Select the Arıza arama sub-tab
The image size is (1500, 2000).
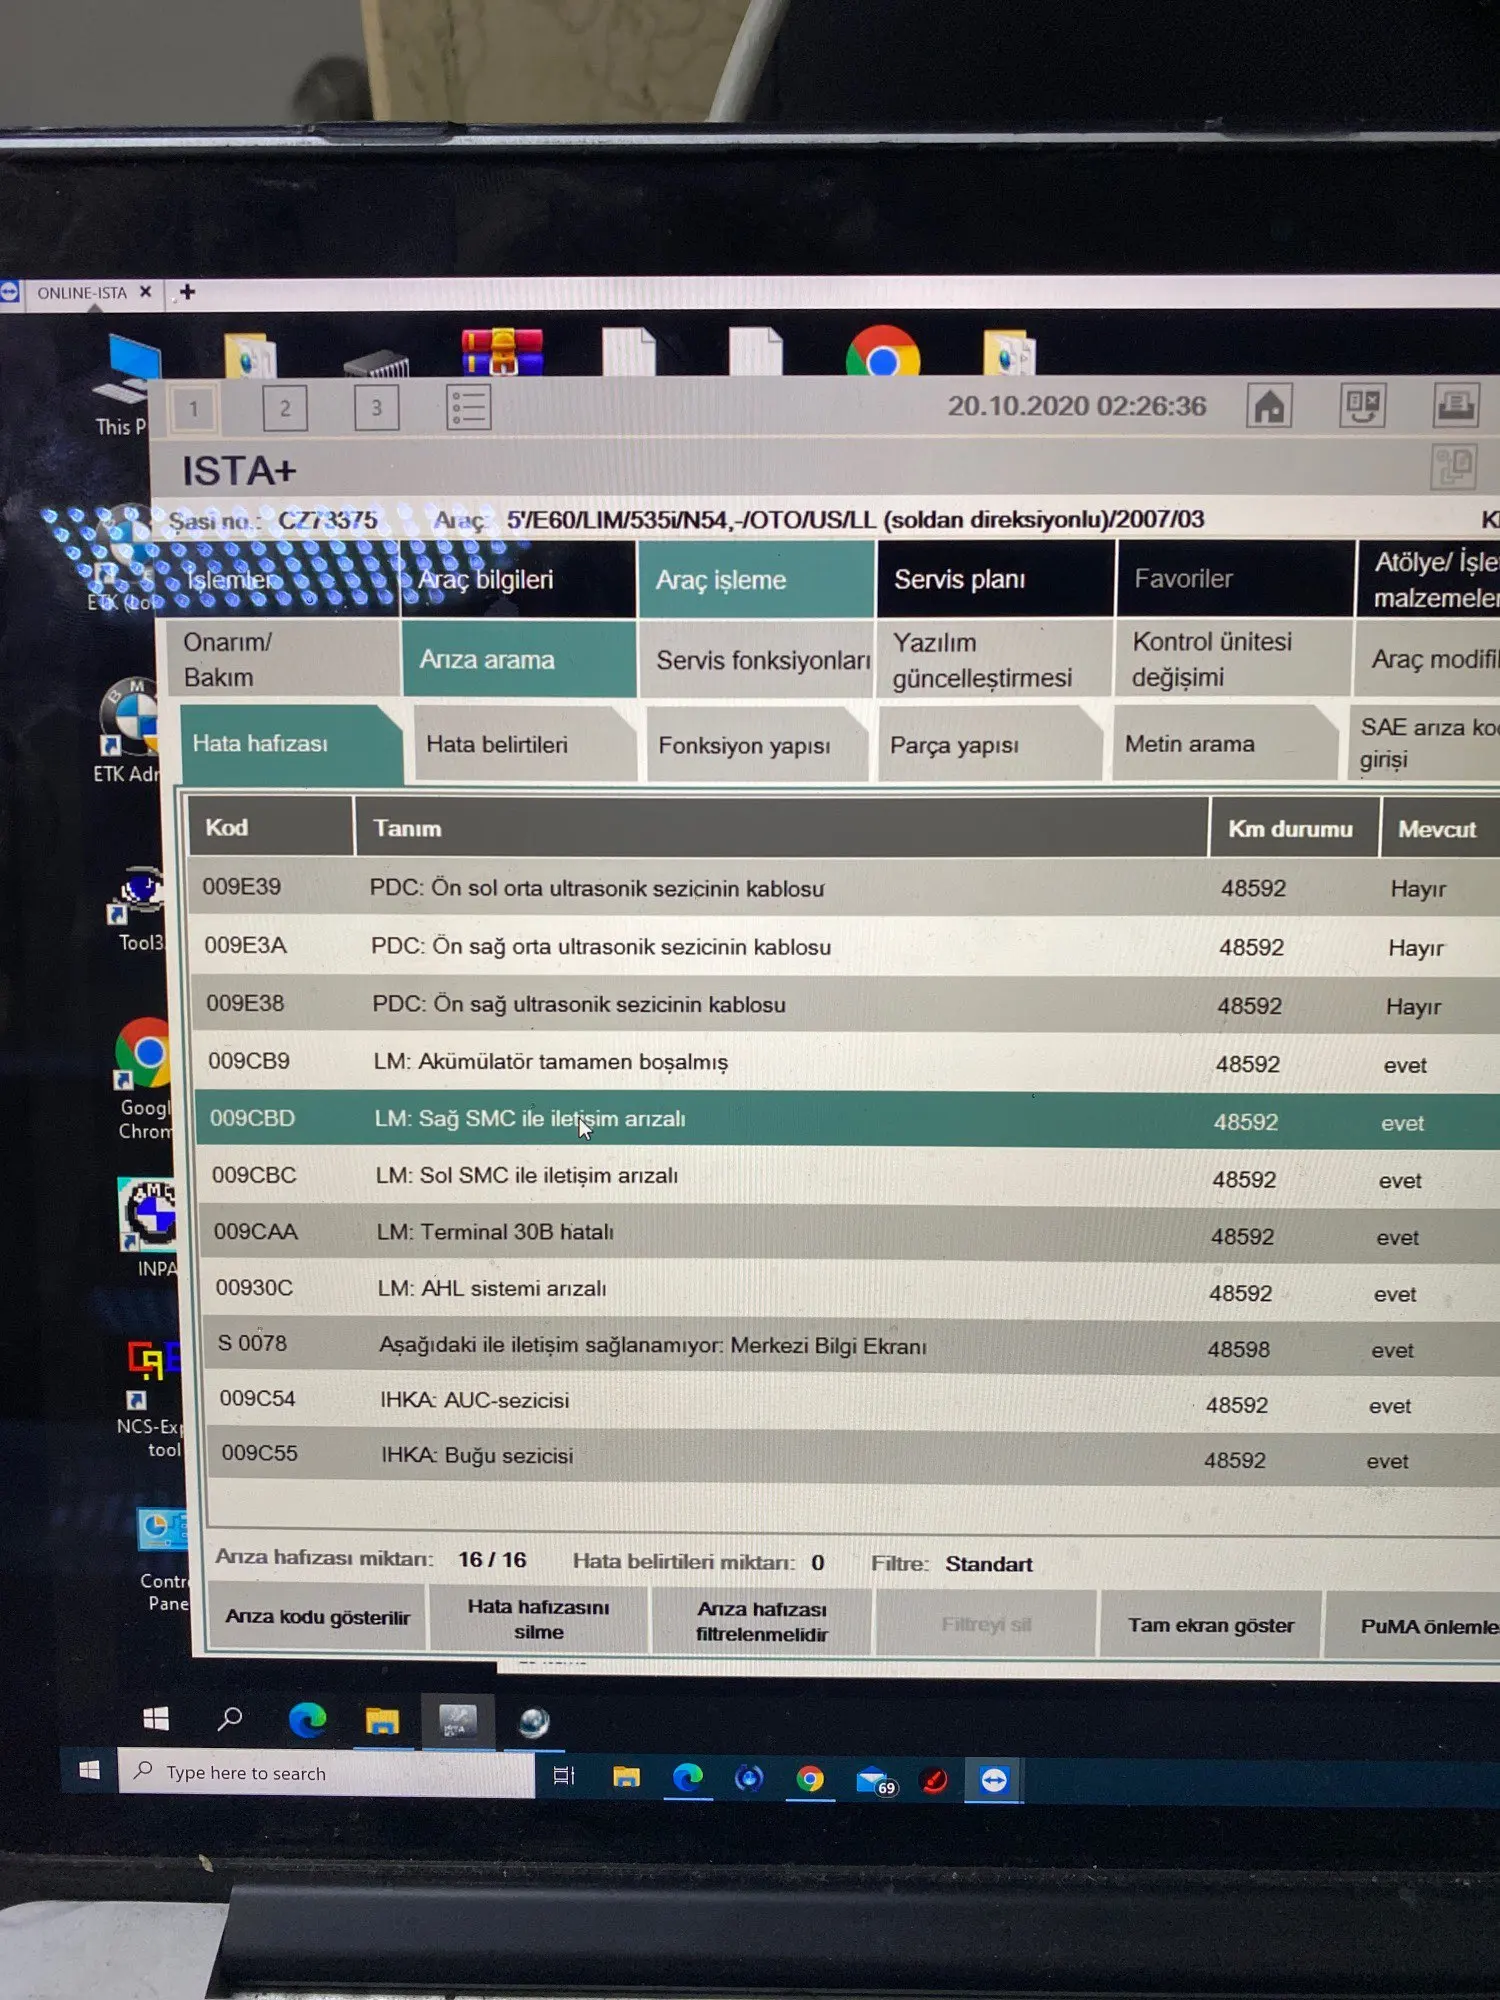(518, 659)
